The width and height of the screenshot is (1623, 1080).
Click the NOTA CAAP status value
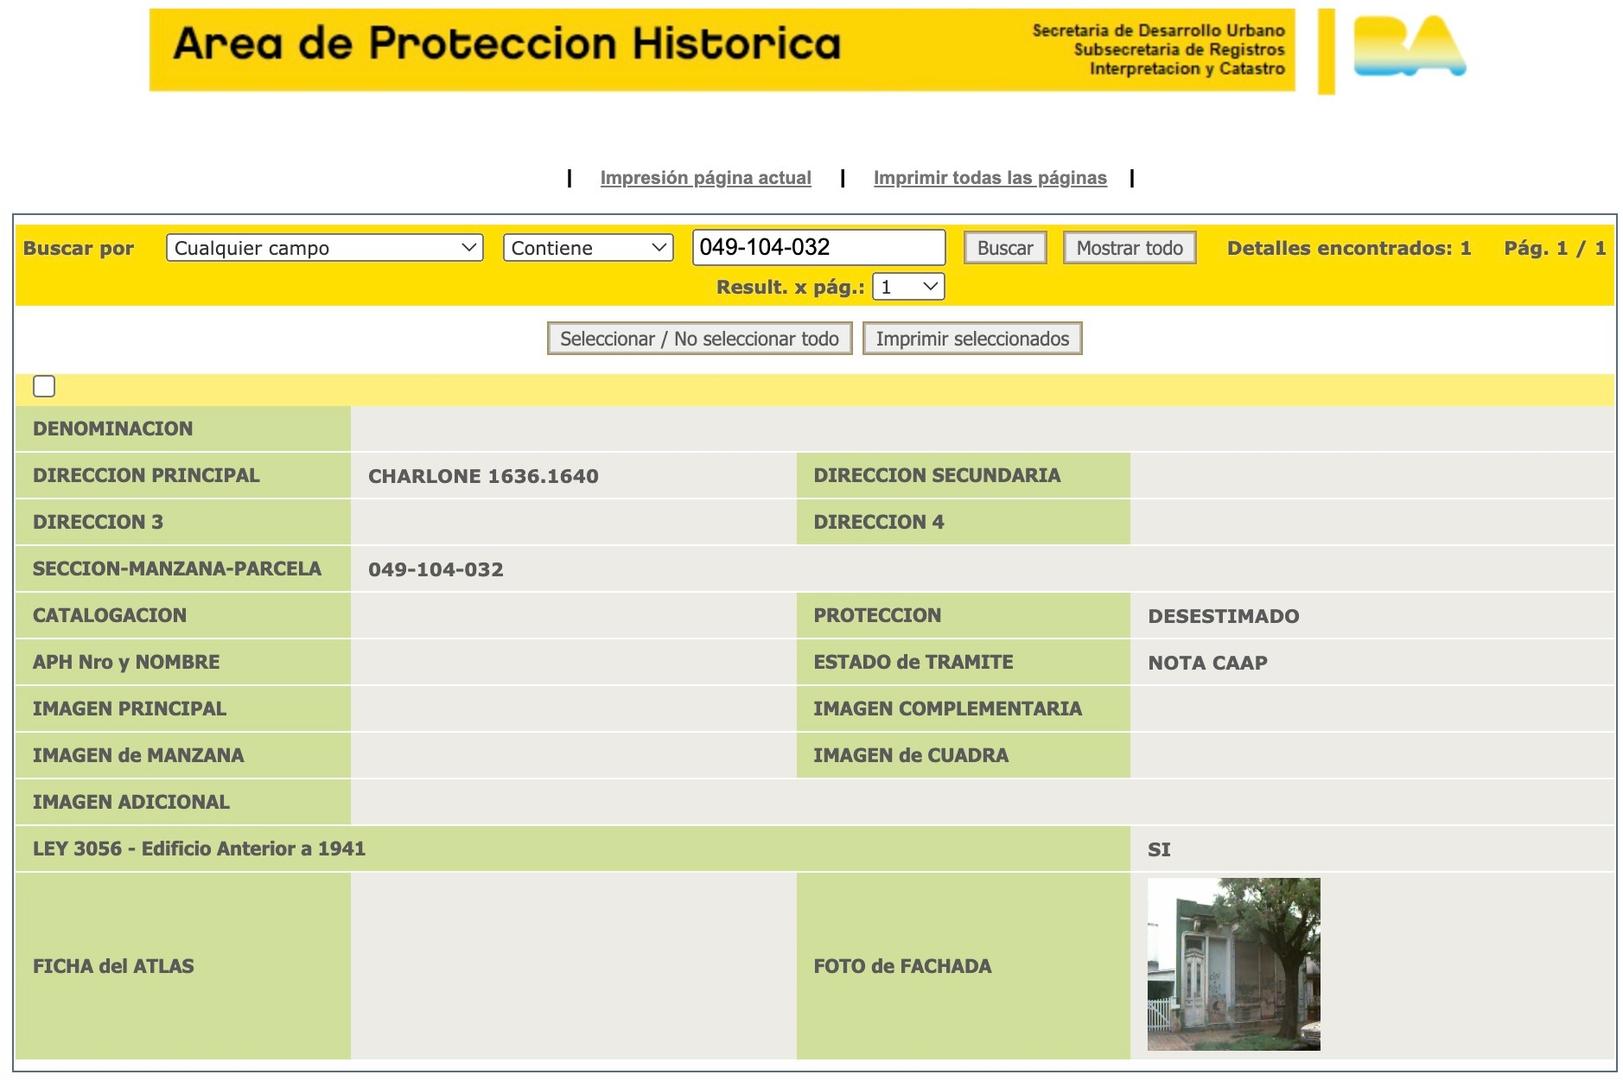pos(1208,663)
